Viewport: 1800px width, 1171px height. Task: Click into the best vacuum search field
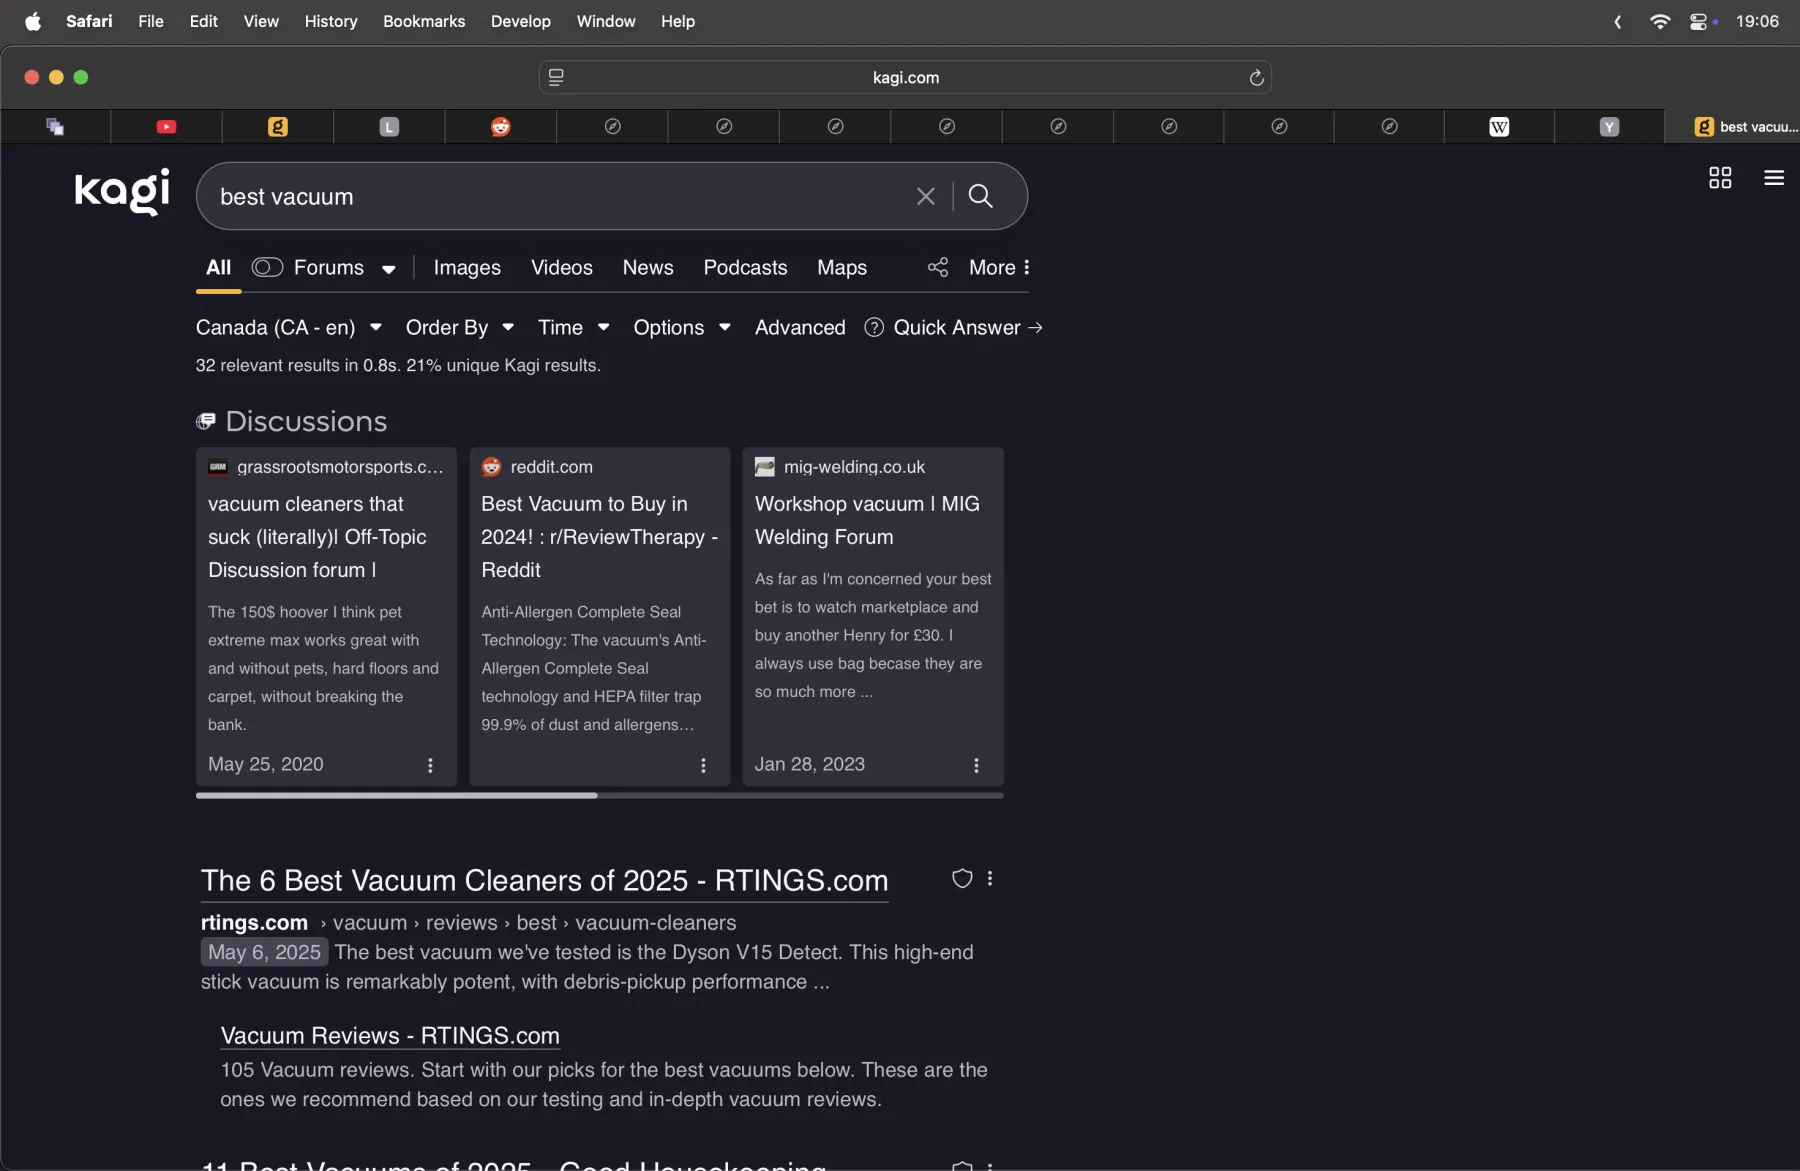tap(560, 196)
